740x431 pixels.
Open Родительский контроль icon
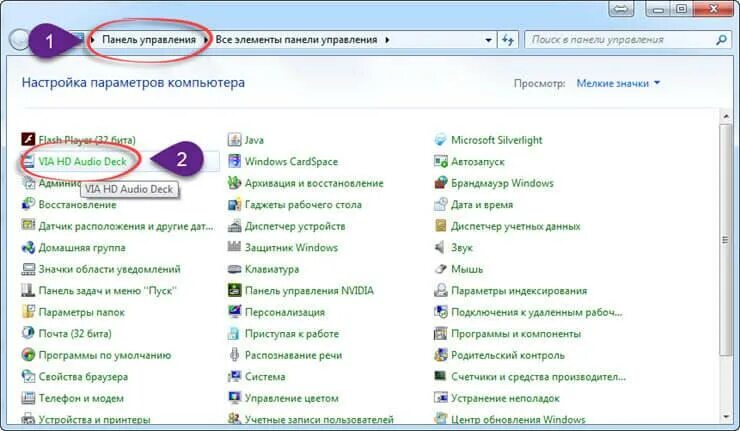point(440,355)
